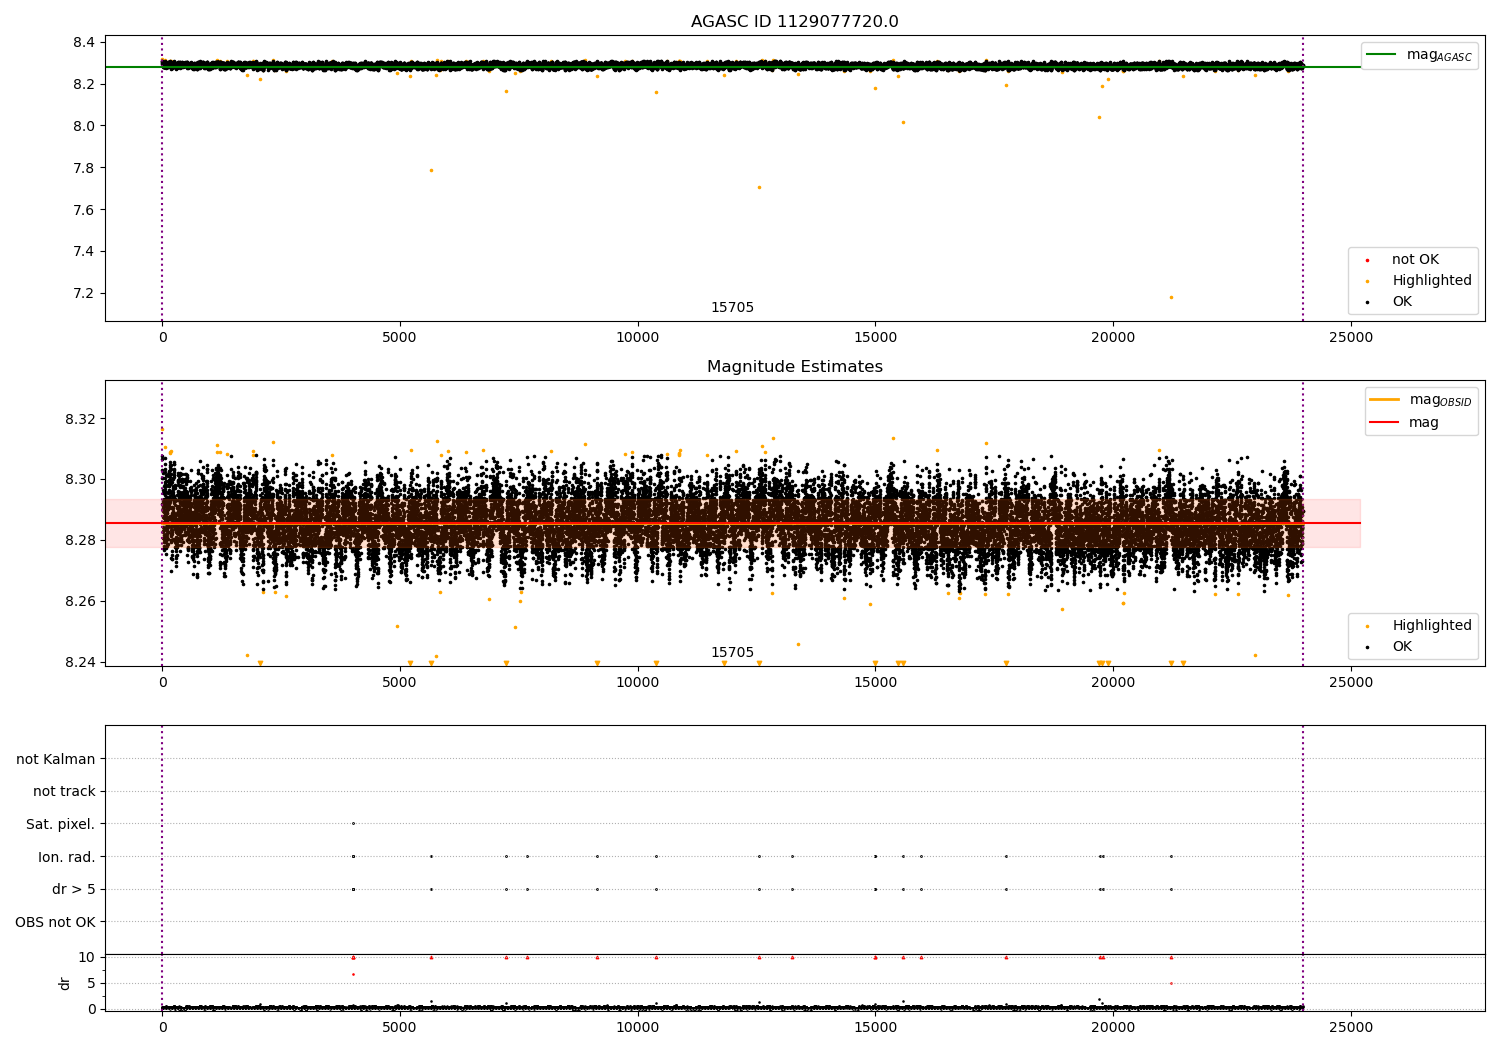Click the 'not Kalman' row label
This screenshot has height=1050, width=1500.
(x=56, y=759)
